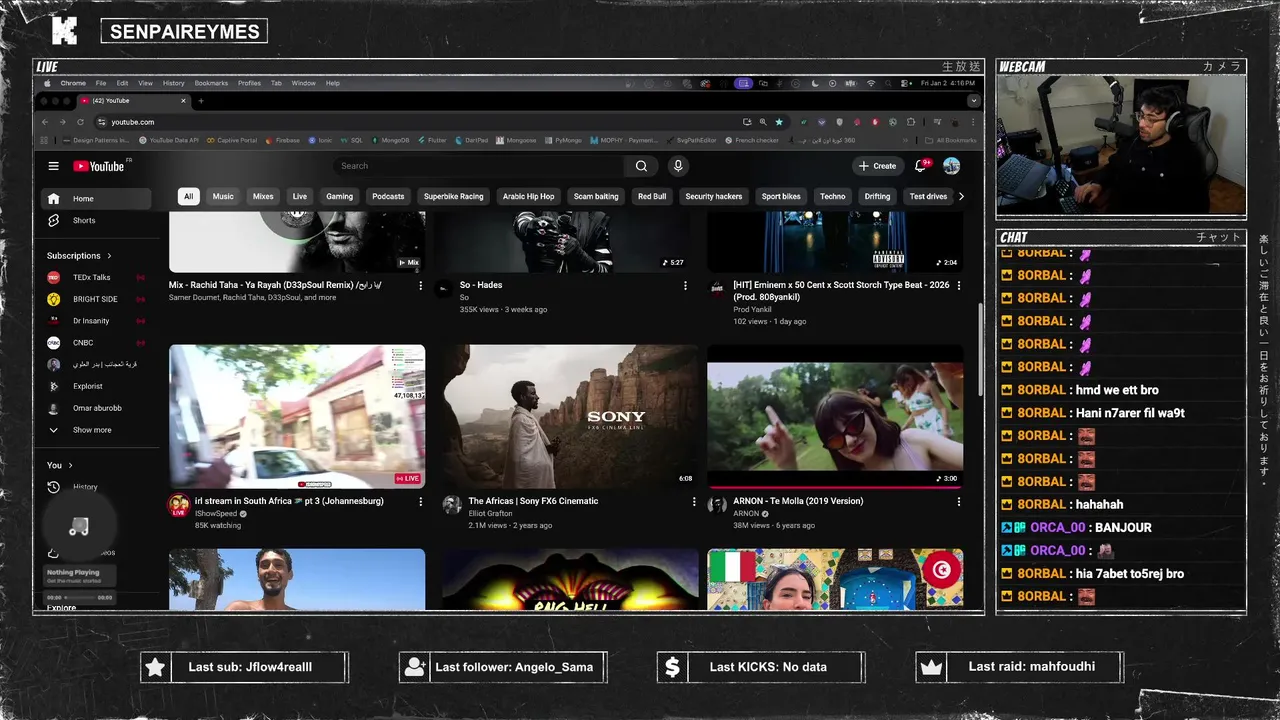Image resolution: width=1280 pixels, height=720 pixels.
Task: Click the Create button
Action: [877, 166]
